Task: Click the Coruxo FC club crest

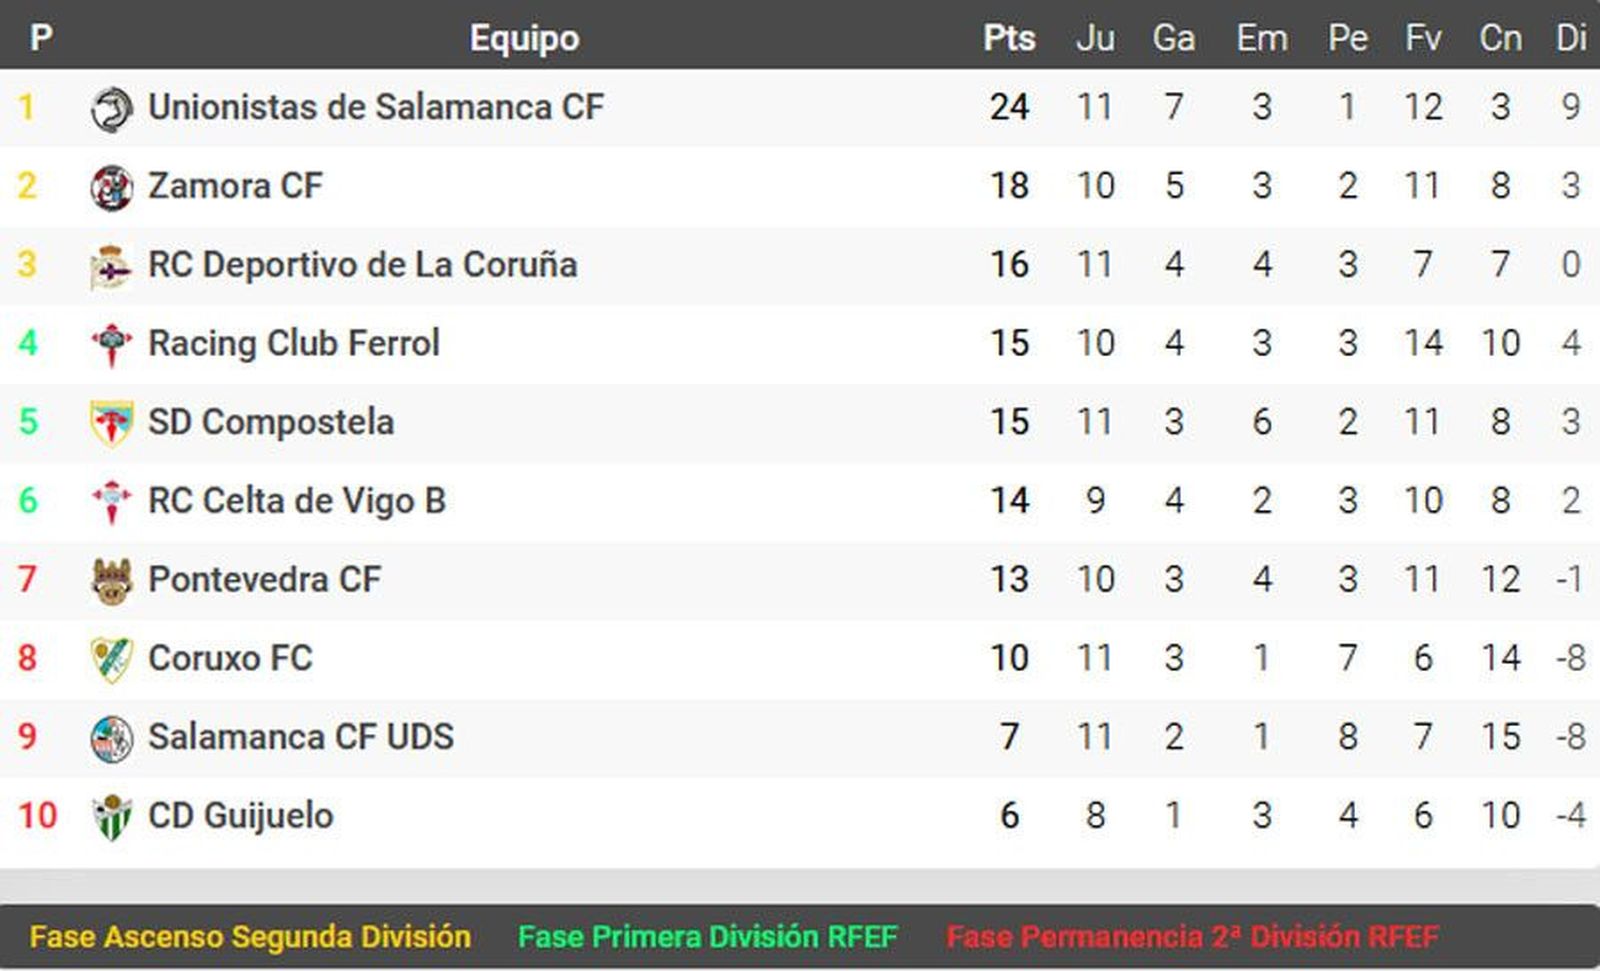Action: pyautogui.click(x=111, y=659)
